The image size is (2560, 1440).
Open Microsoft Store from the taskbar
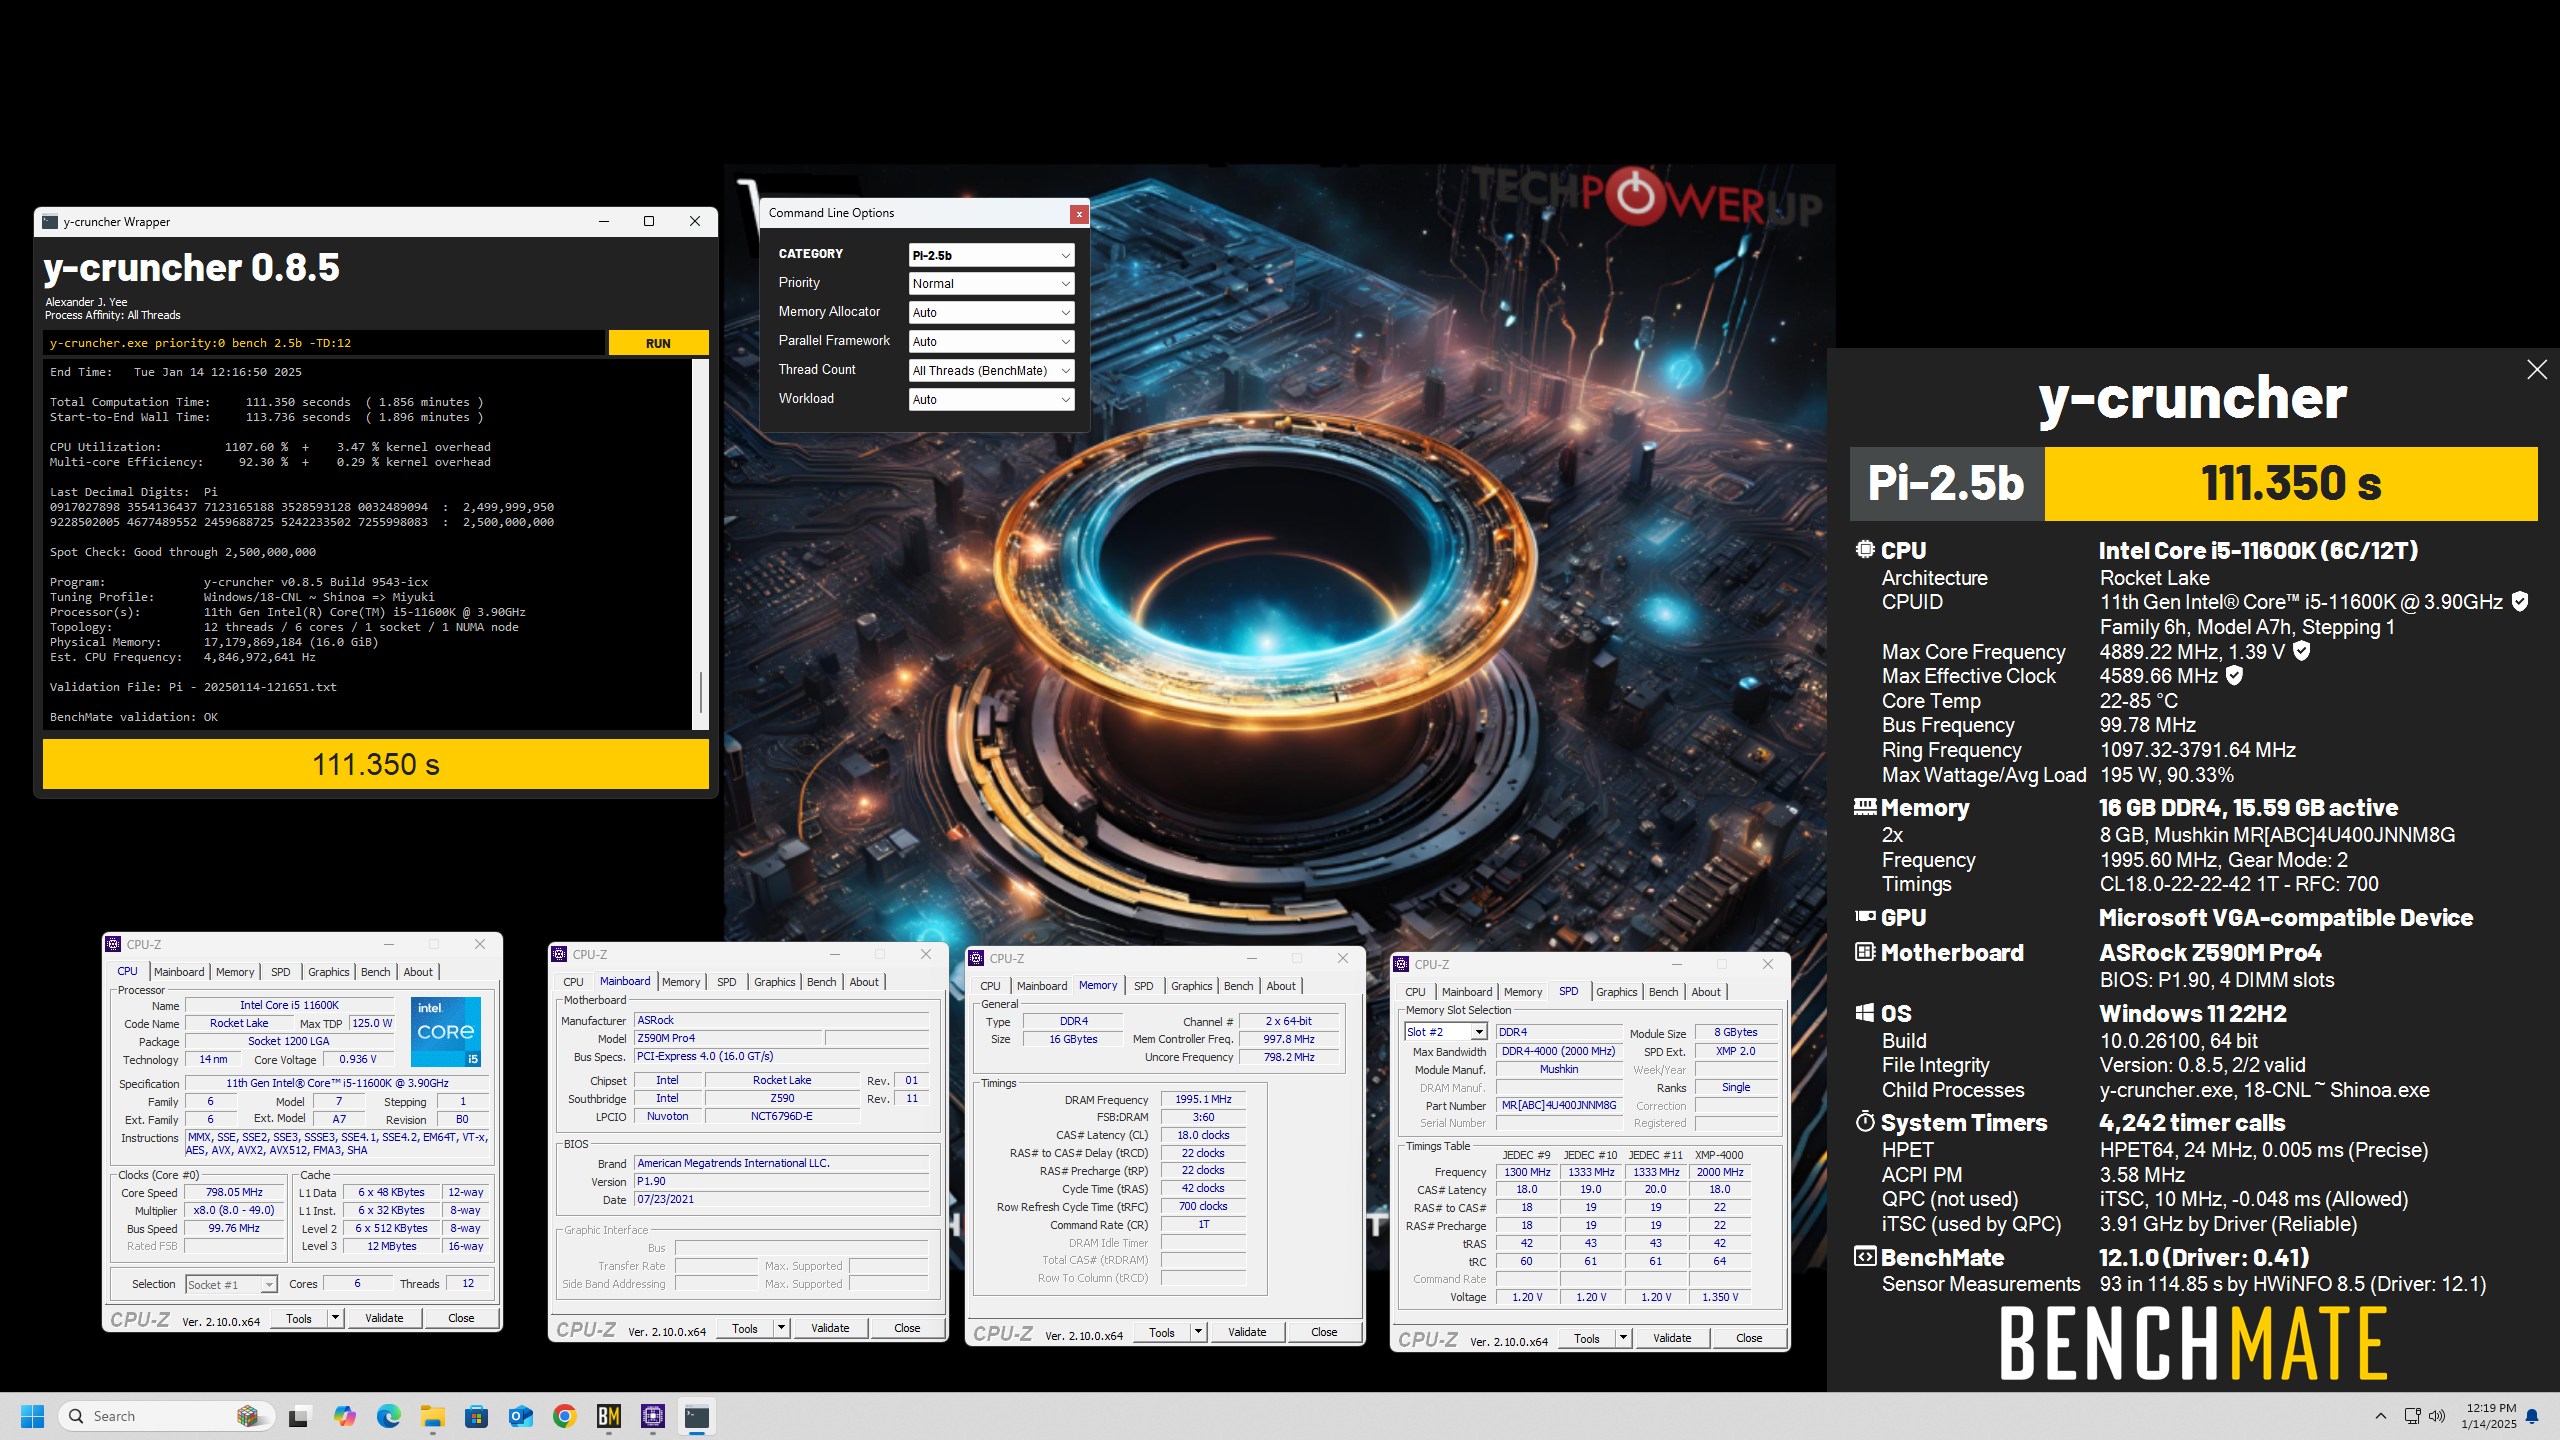pyautogui.click(x=477, y=1416)
